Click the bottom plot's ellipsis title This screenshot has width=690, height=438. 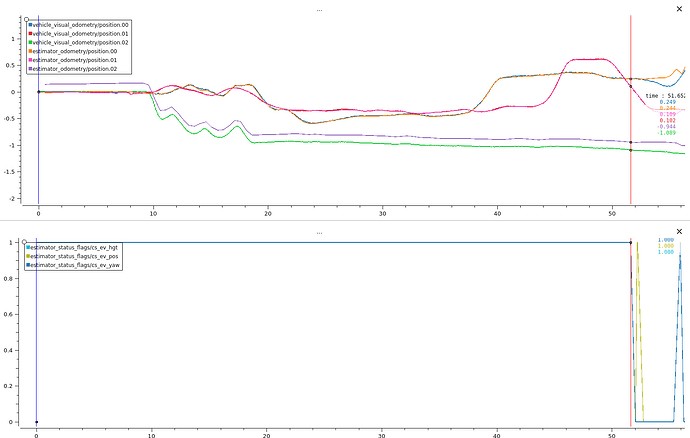point(319,232)
